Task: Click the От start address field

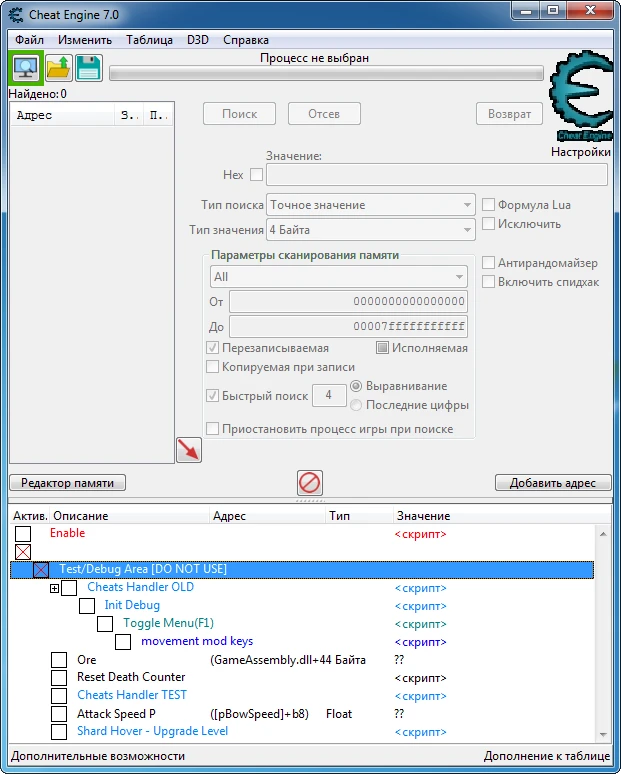Action: 349,302
